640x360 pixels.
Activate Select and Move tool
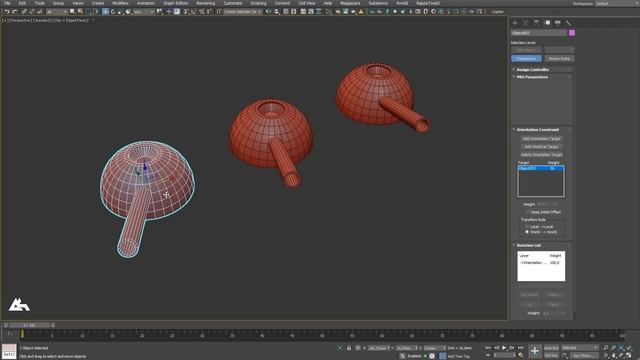click(105, 12)
